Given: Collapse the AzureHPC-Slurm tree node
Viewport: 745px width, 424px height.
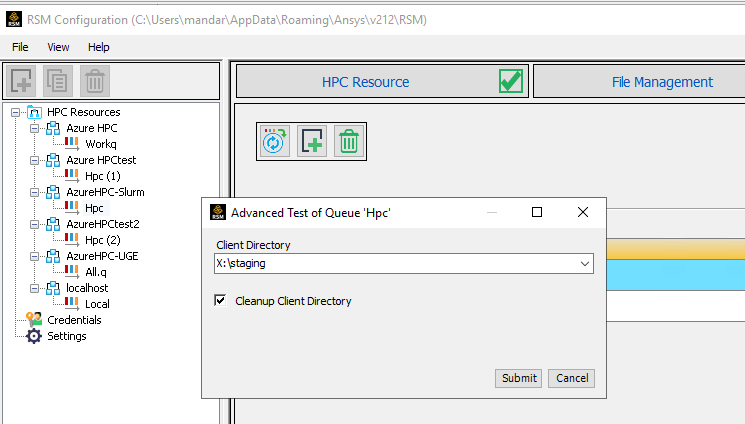Looking at the screenshot, I should click(x=34, y=192).
